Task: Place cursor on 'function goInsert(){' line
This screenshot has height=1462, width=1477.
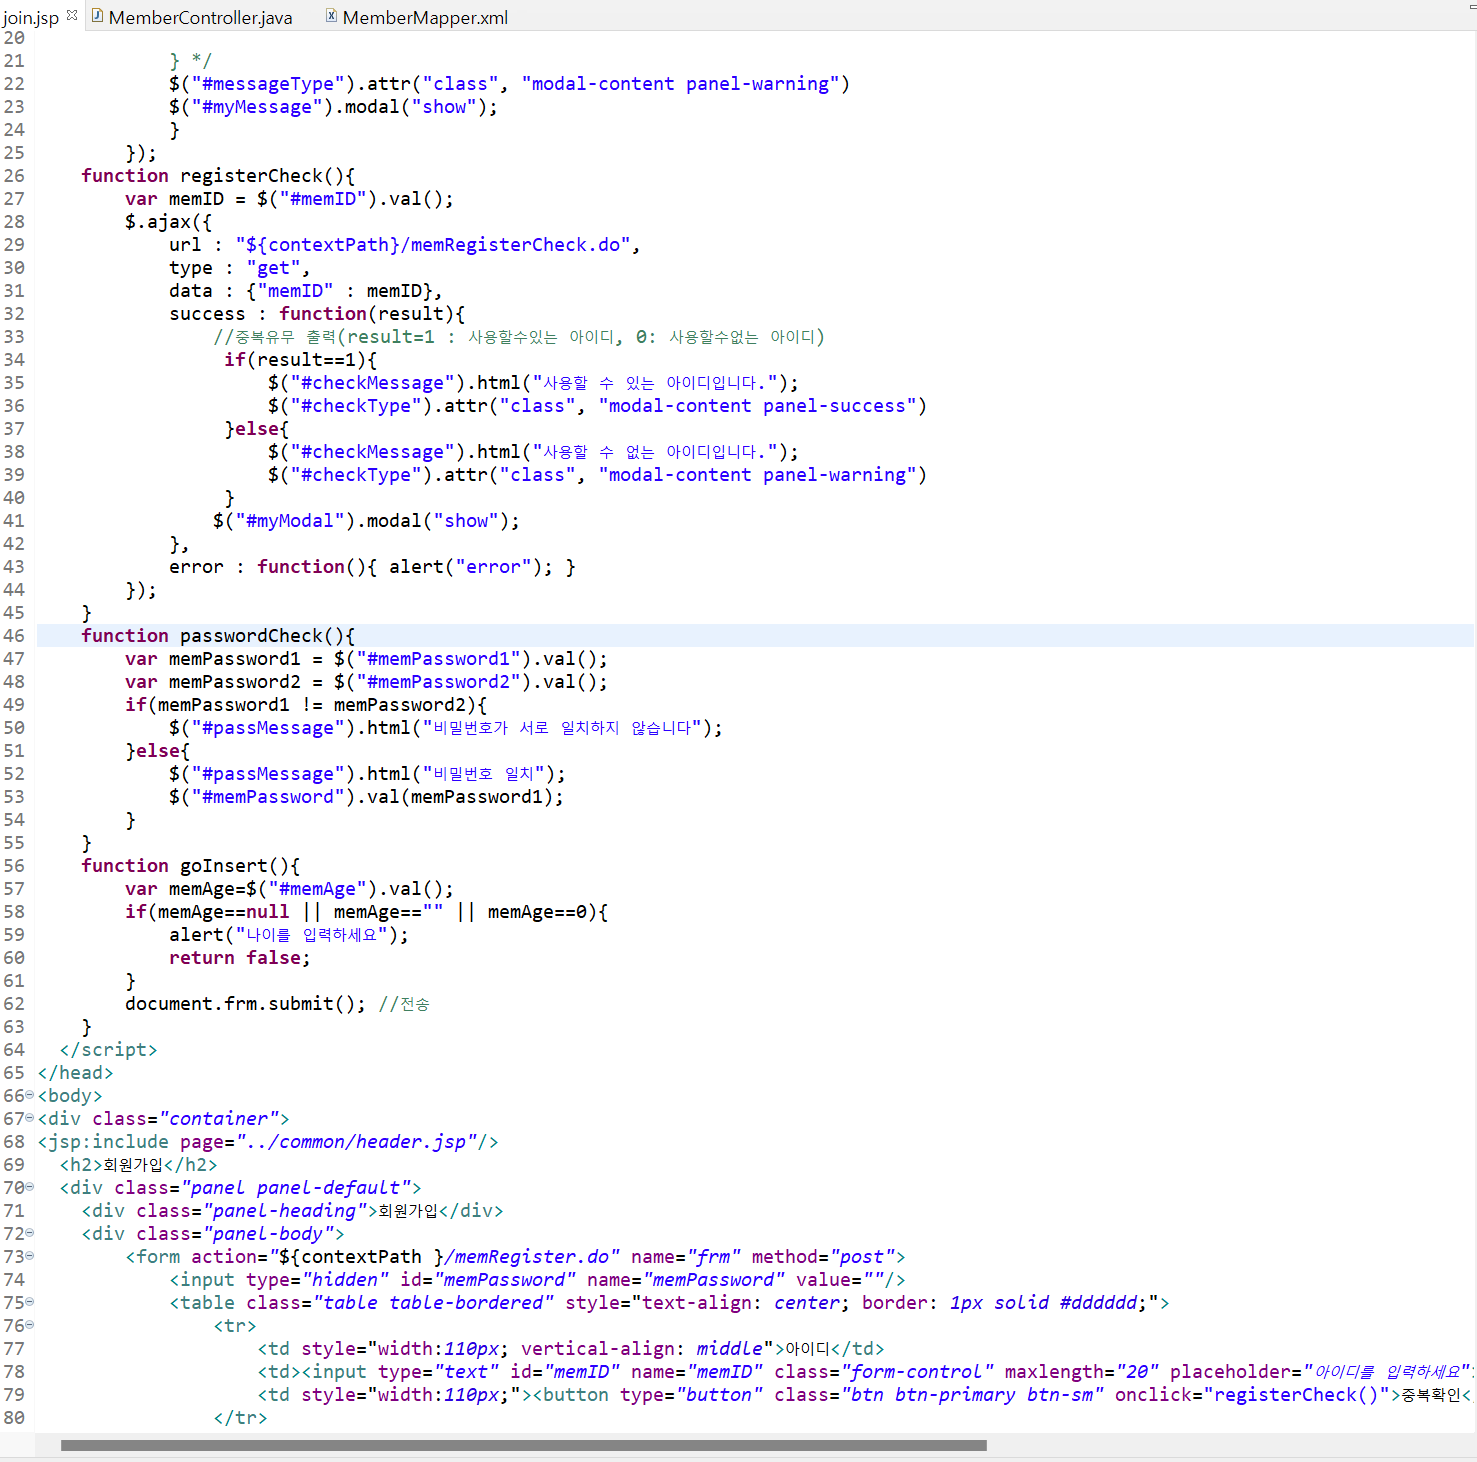Action: [190, 866]
